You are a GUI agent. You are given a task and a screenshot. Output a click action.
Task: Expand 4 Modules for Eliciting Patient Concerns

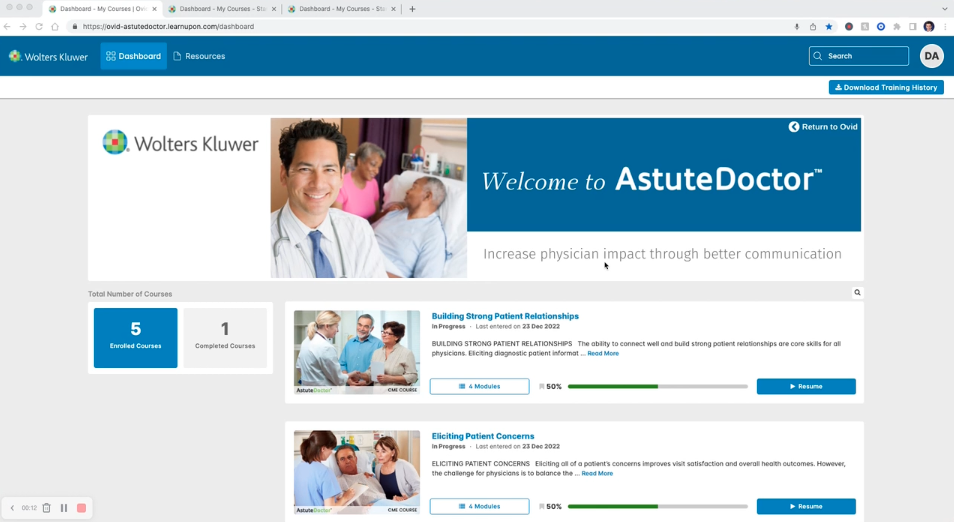(479, 506)
